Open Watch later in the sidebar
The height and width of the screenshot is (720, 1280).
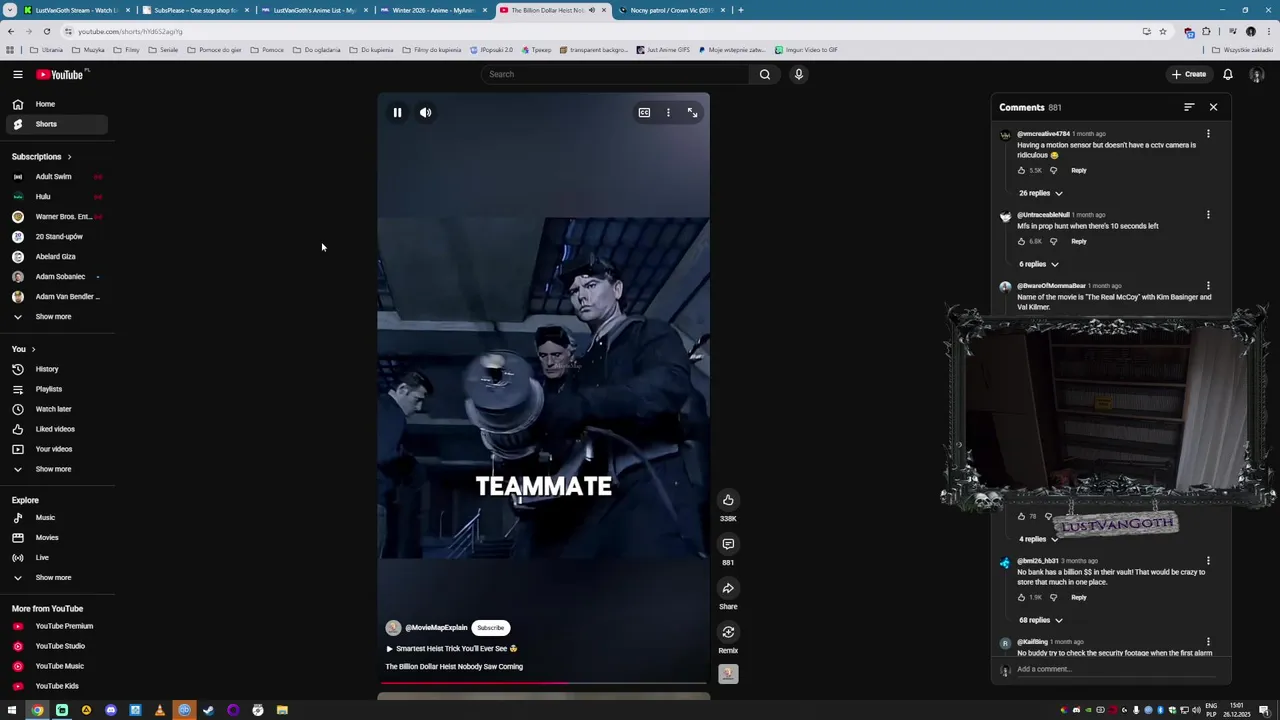[56, 409]
